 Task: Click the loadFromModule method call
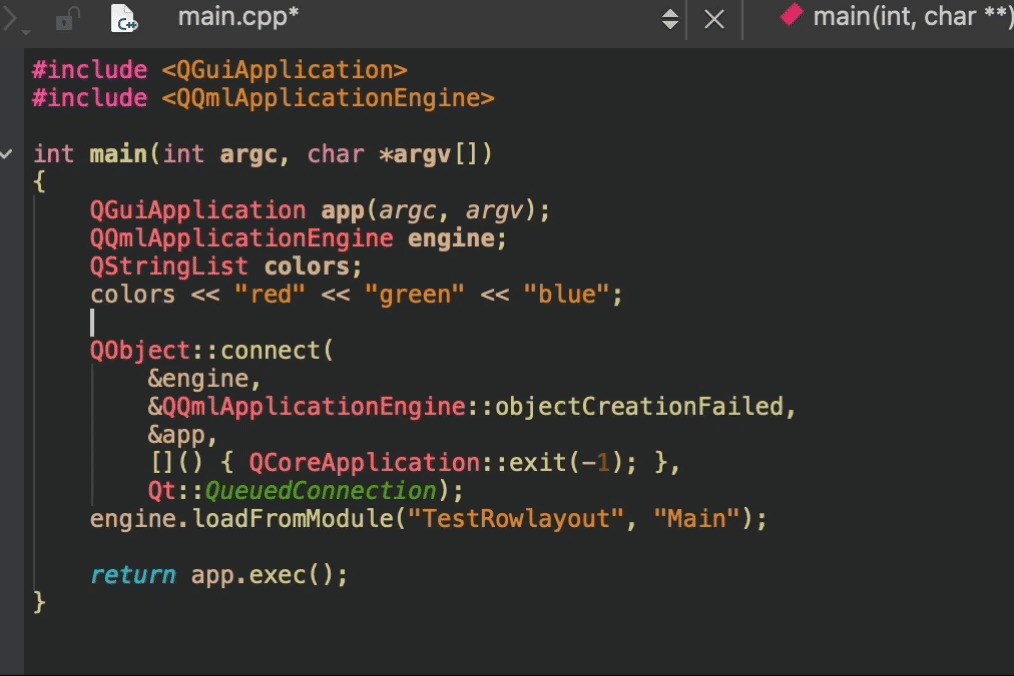point(294,519)
